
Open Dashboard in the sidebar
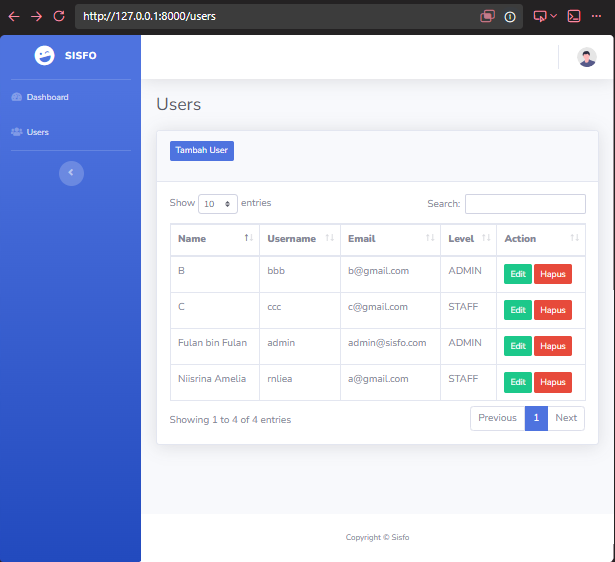[x=47, y=97]
